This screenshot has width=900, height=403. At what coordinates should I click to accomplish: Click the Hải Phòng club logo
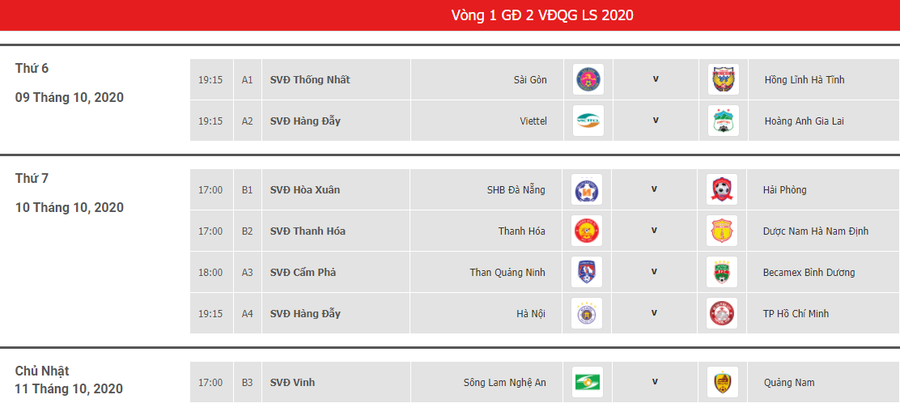click(721, 190)
